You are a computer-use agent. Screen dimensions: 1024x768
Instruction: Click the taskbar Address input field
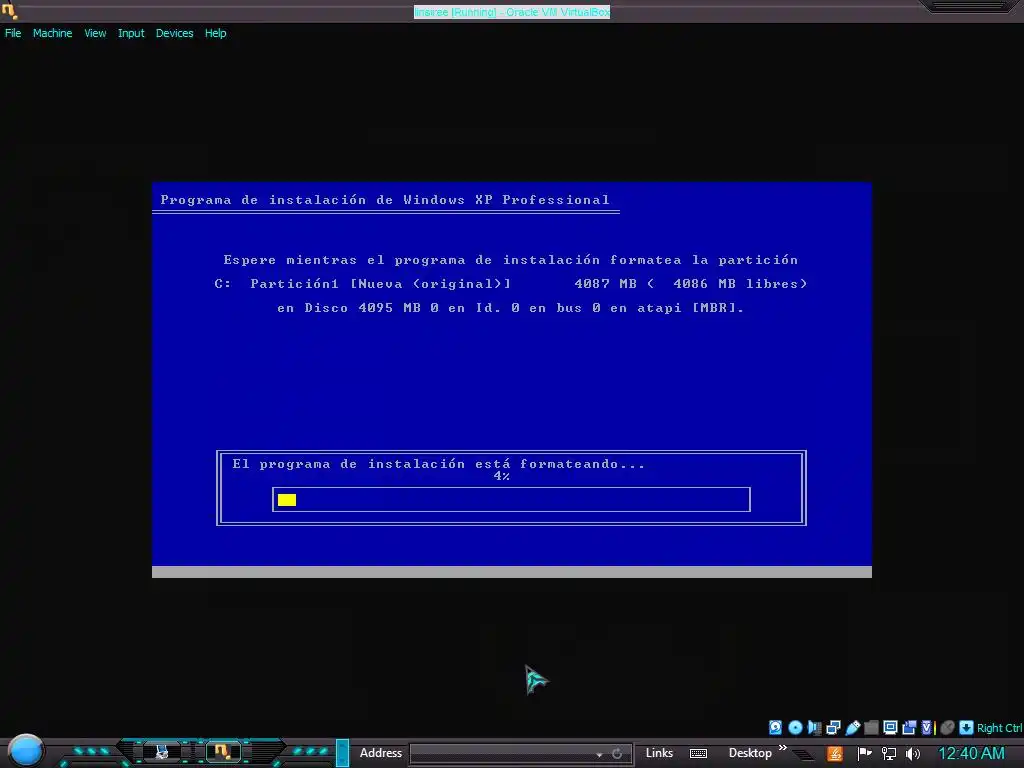coord(502,754)
